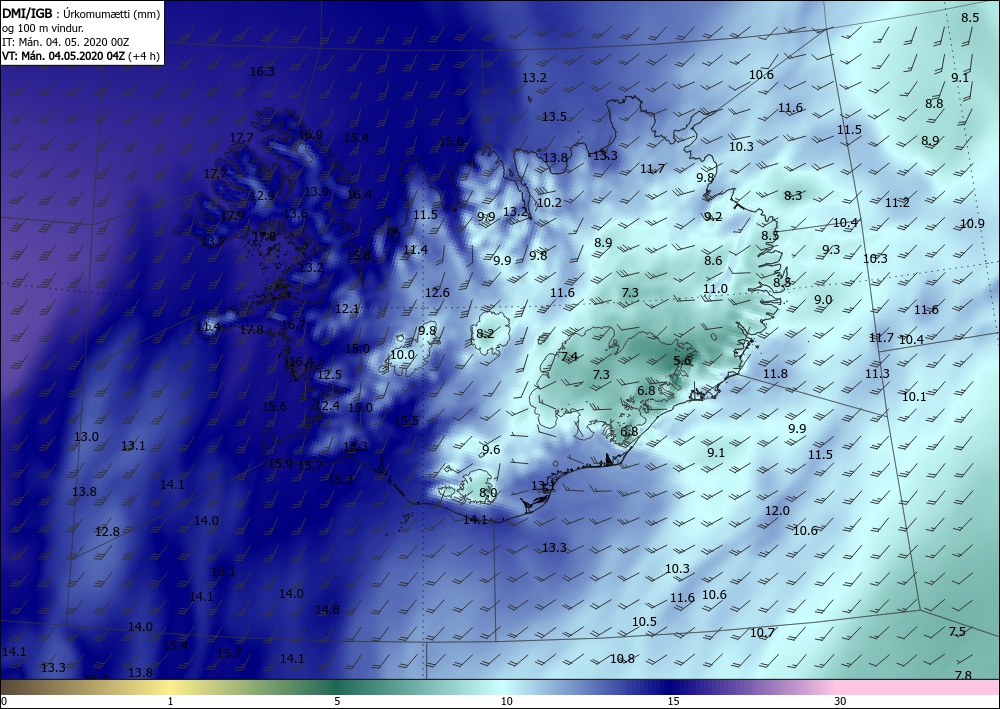The height and width of the screenshot is (709, 1000).
Task: Click the 5.6 value on the map
Action: click(x=682, y=361)
